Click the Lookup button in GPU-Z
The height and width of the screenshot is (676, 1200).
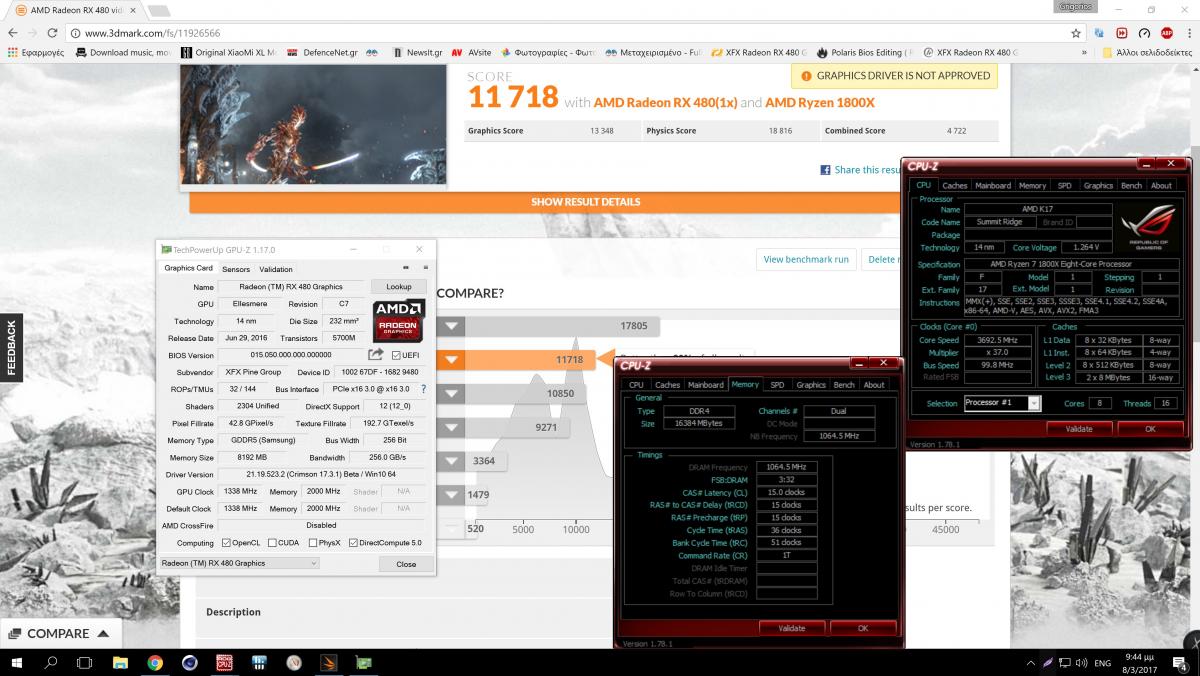[399, 287]
